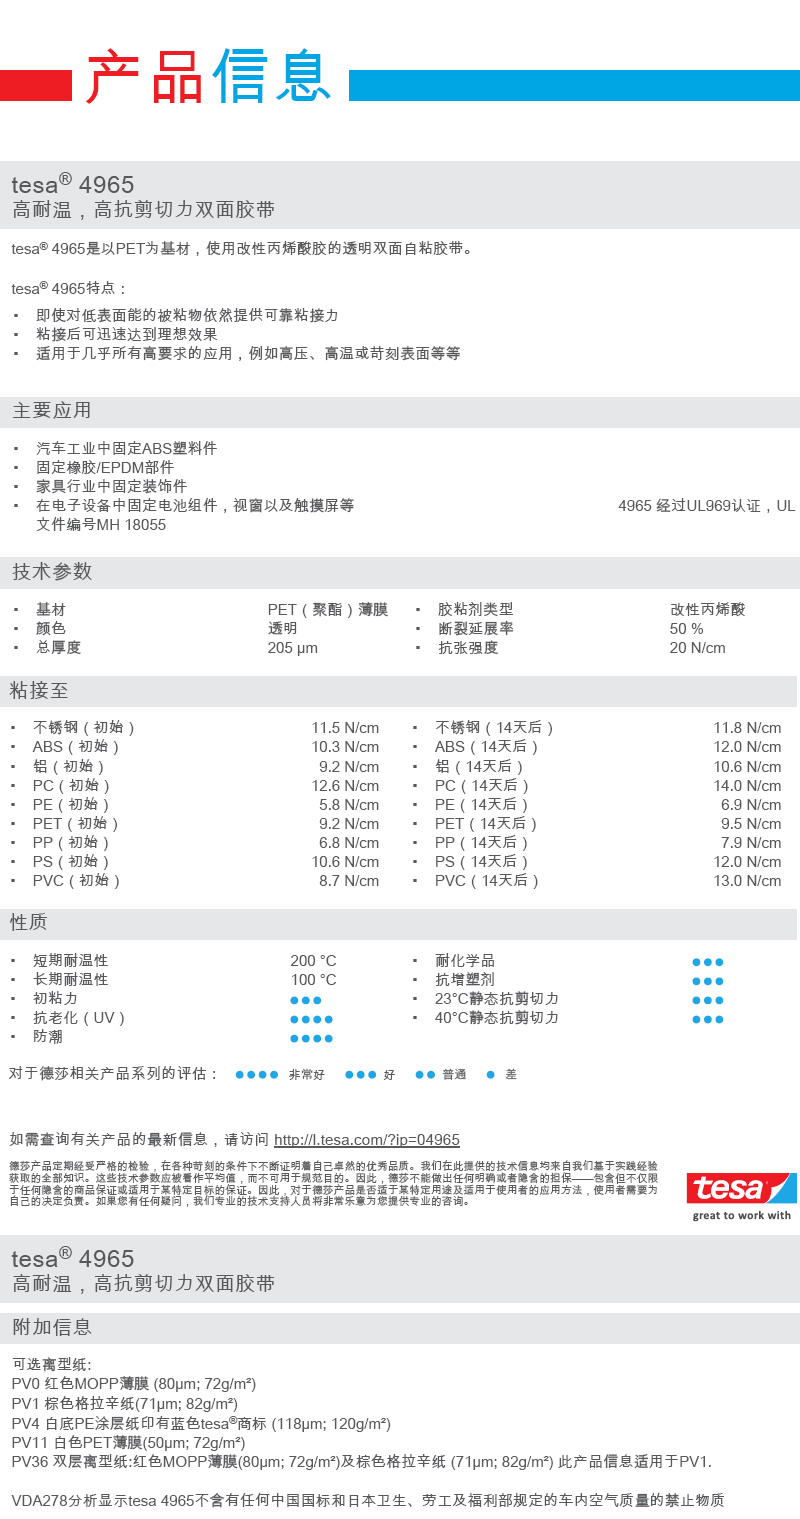The image size is (800, 1519).
Task: Click 9.2 N/cm in the 铝（初始）row
Action: 349,766
